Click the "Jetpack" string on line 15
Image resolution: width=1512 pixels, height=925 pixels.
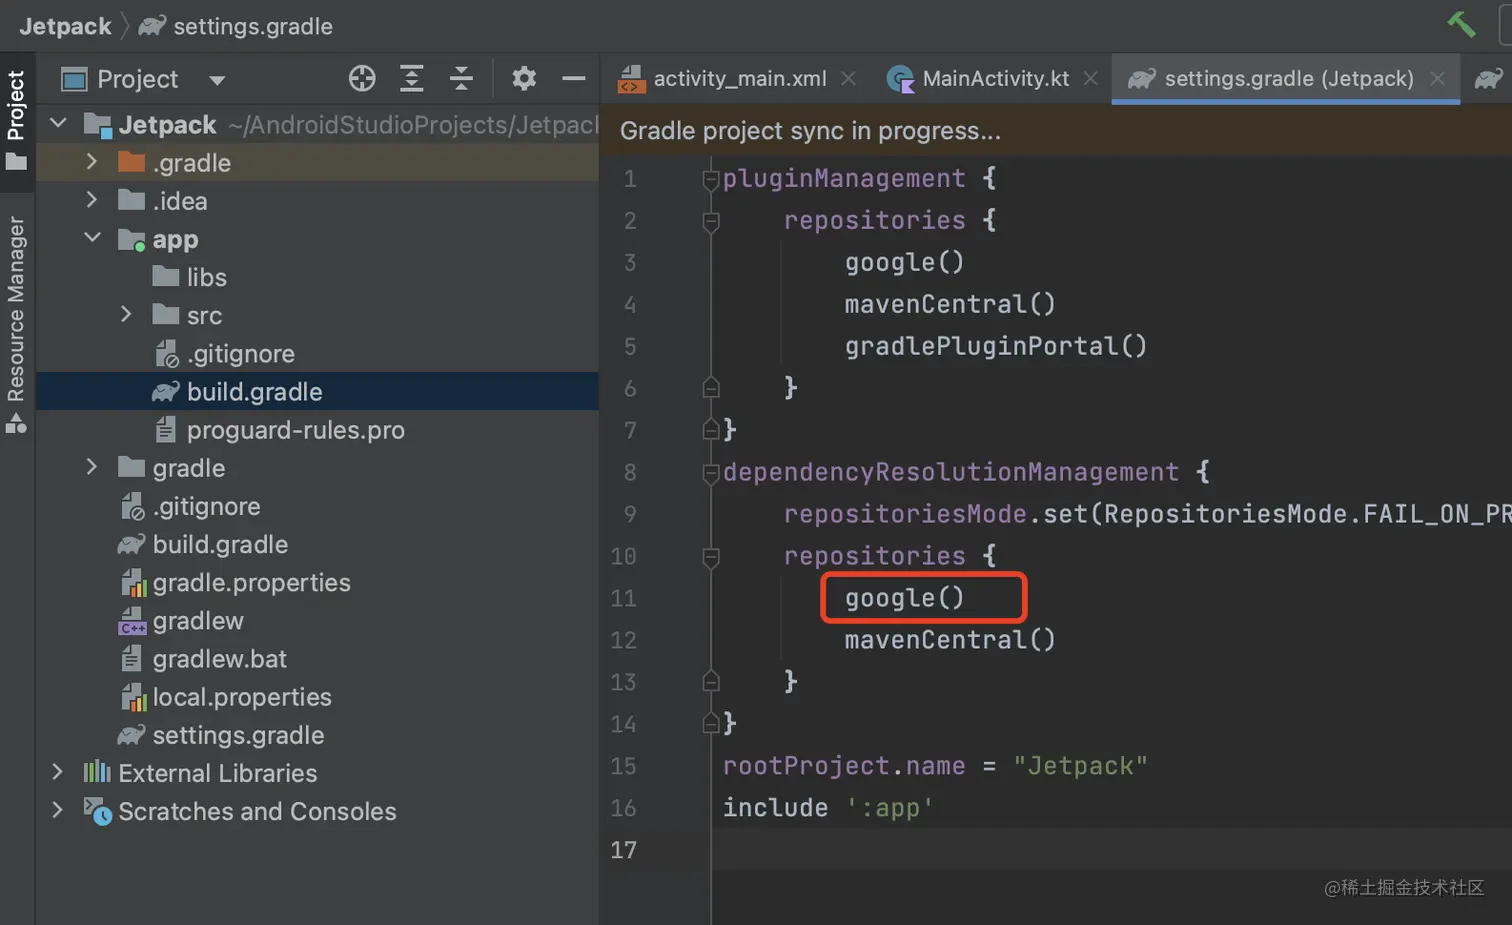(1080, 766)
